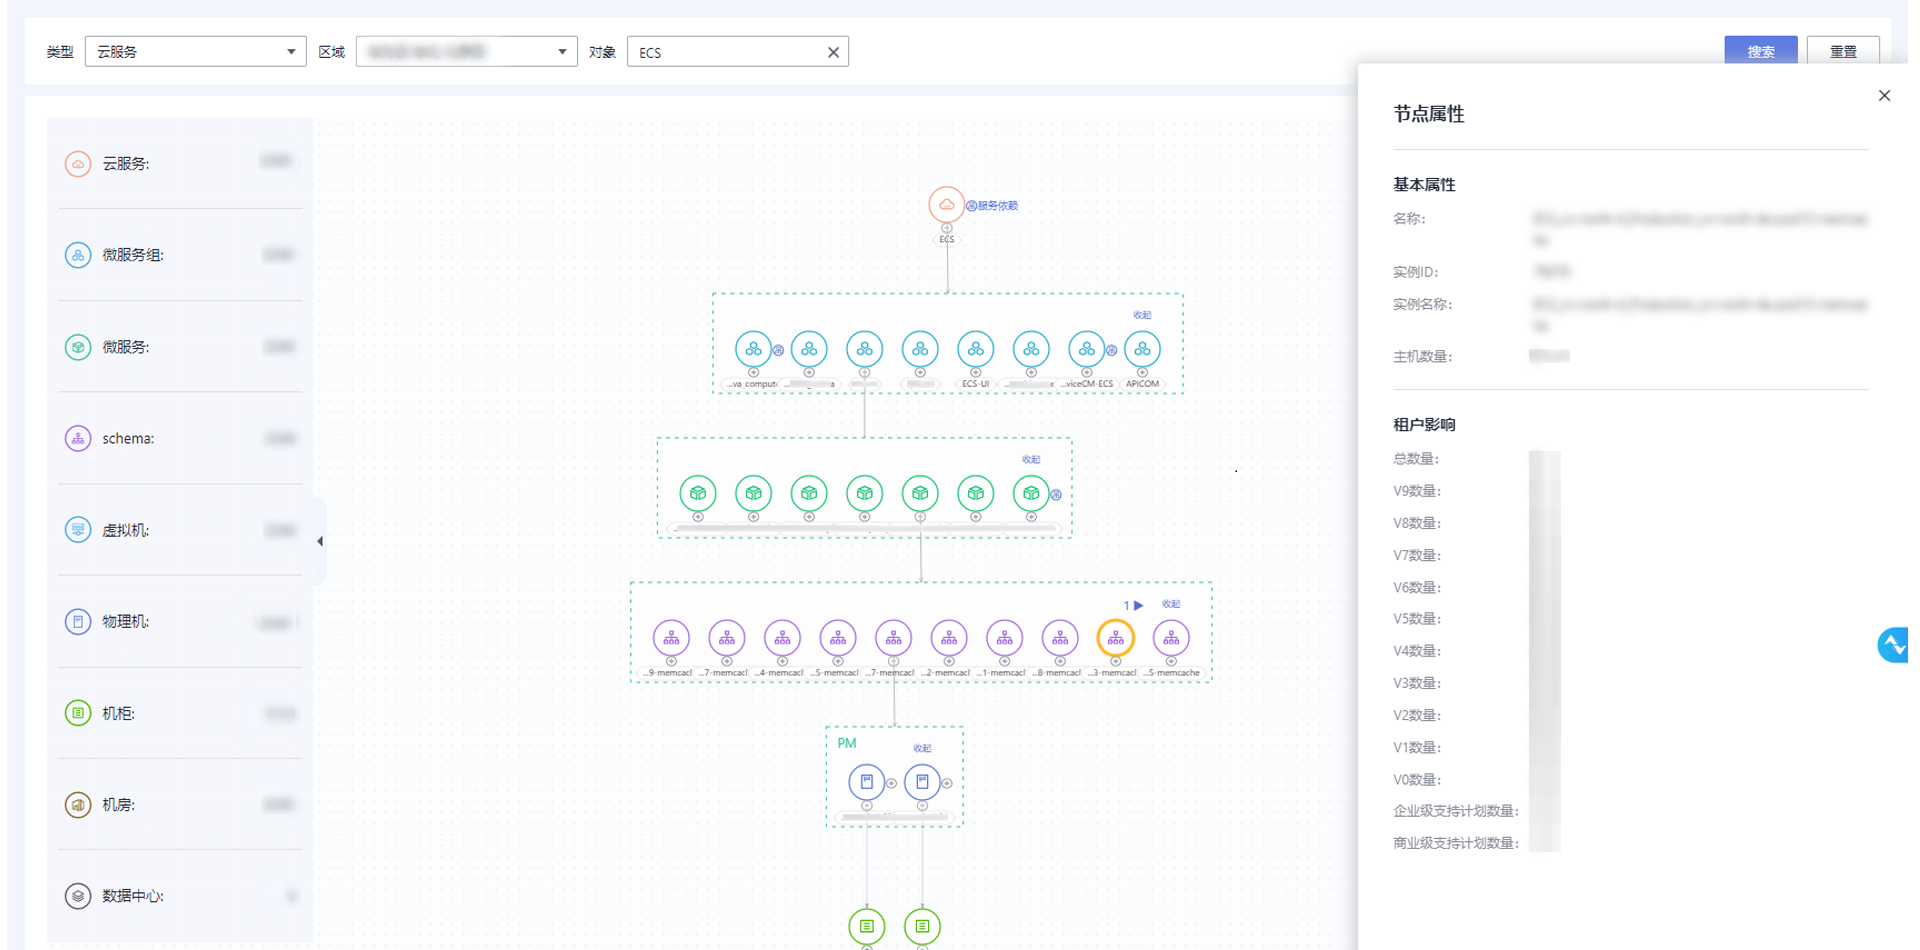Clear the ECS text in the 对象 field
This screenshot has height=950, width=1920.
click(x=833, y=51)
